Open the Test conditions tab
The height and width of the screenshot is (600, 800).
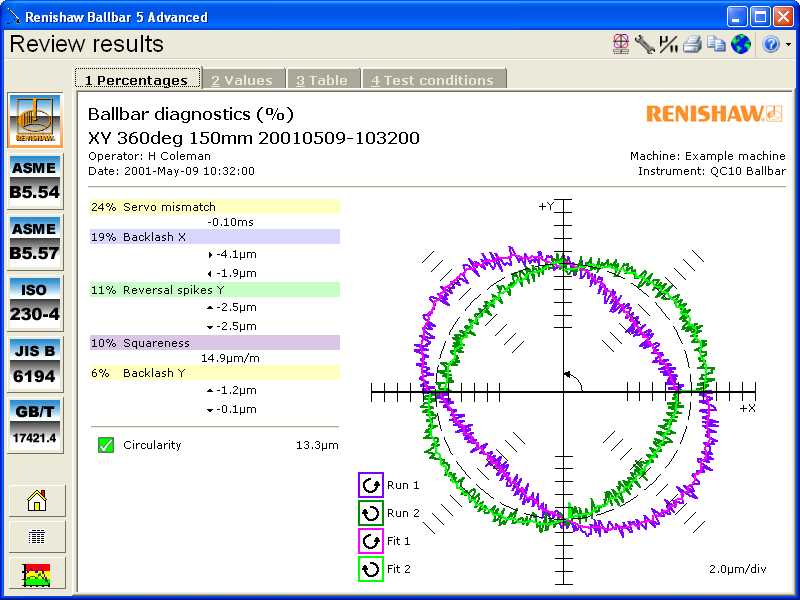coord(432,80)
